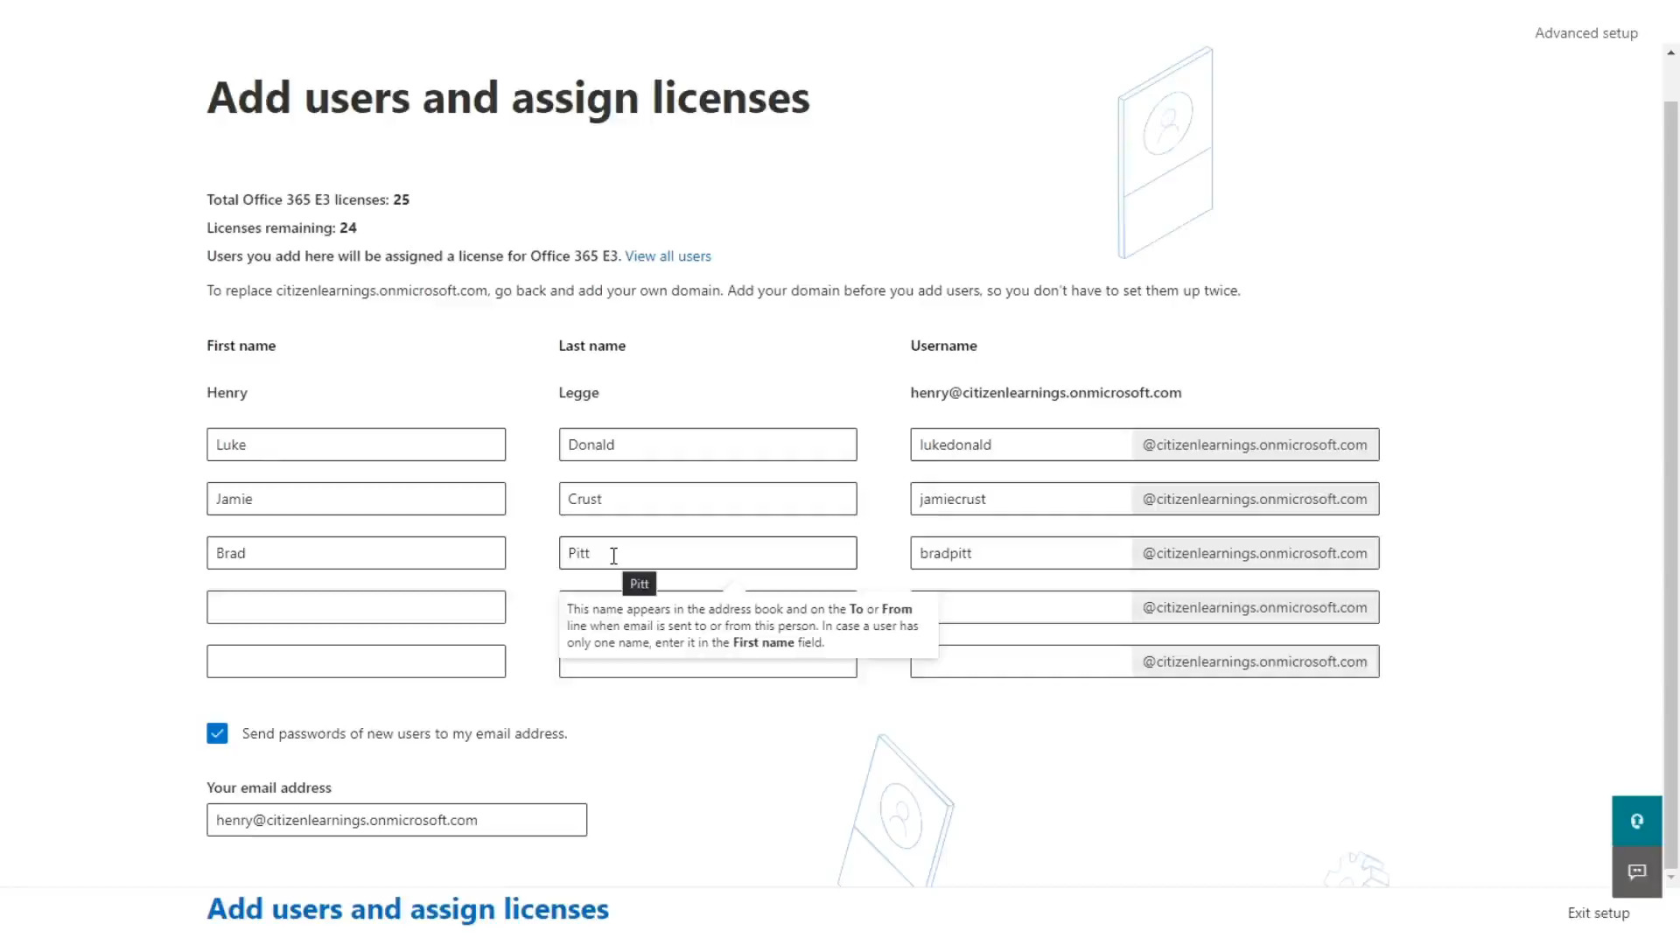
Task: Click the scroll up arrow
Action: pos(1671,53)
